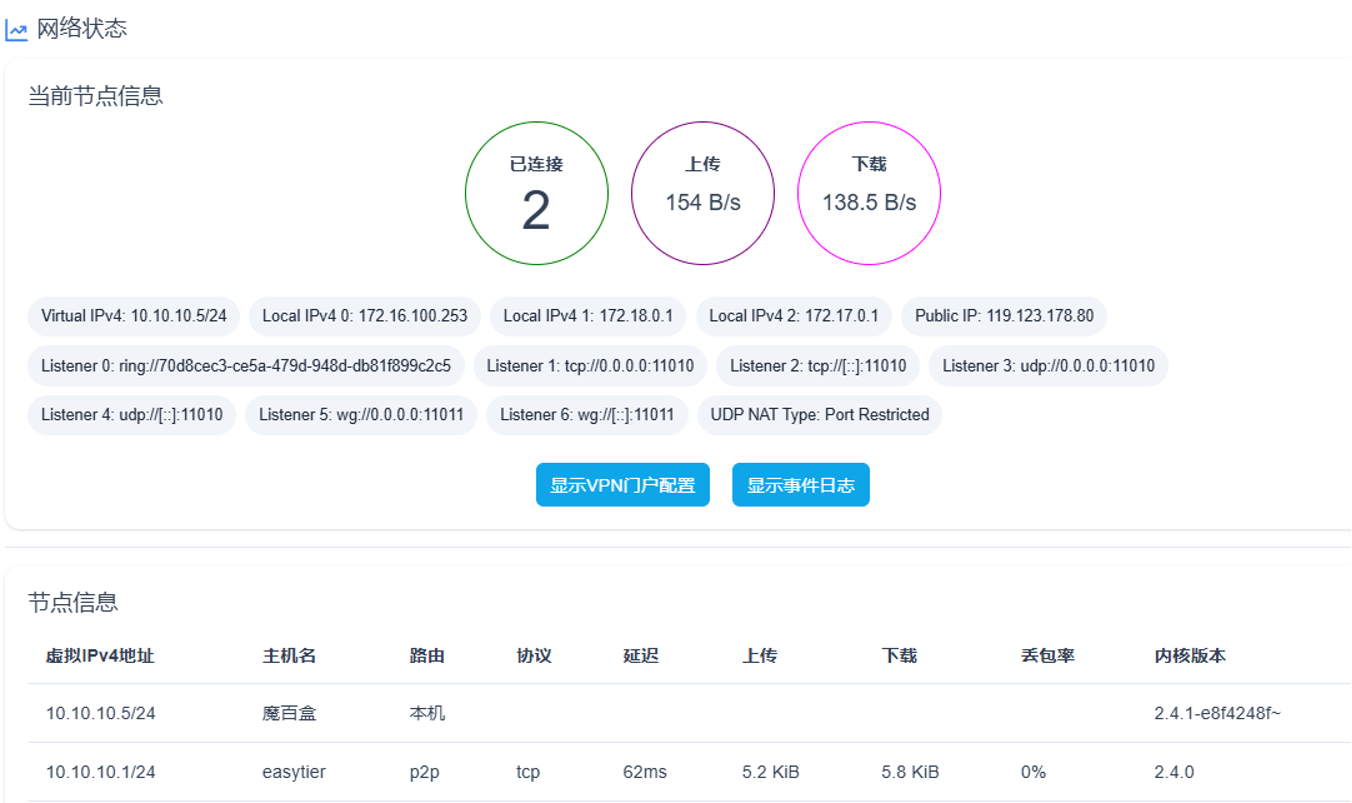Click the 显示事件日志 button
Screen dimensions: 1352x803
coord(800,485)
